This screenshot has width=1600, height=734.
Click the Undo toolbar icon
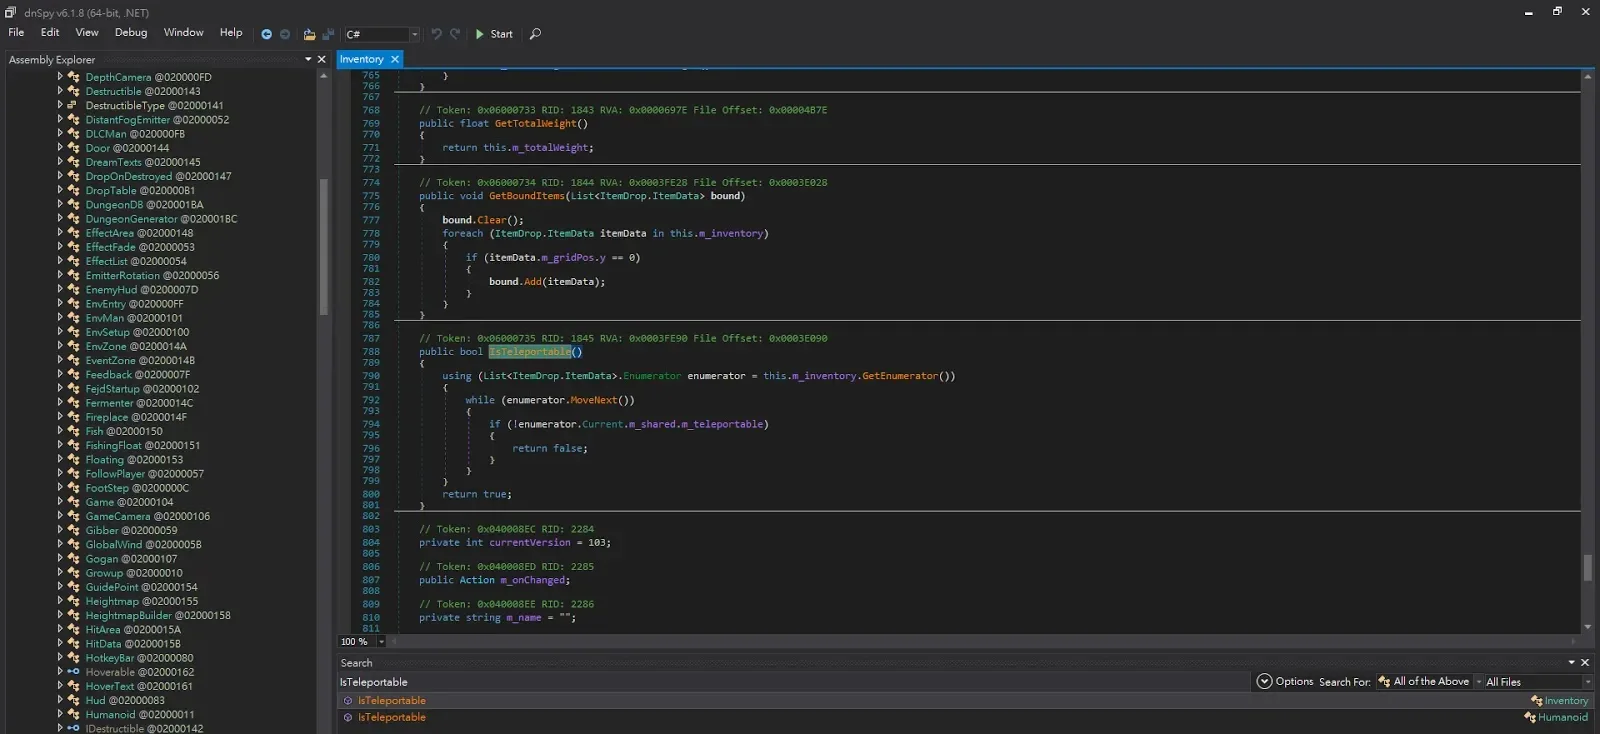click(x=436, y=34)
